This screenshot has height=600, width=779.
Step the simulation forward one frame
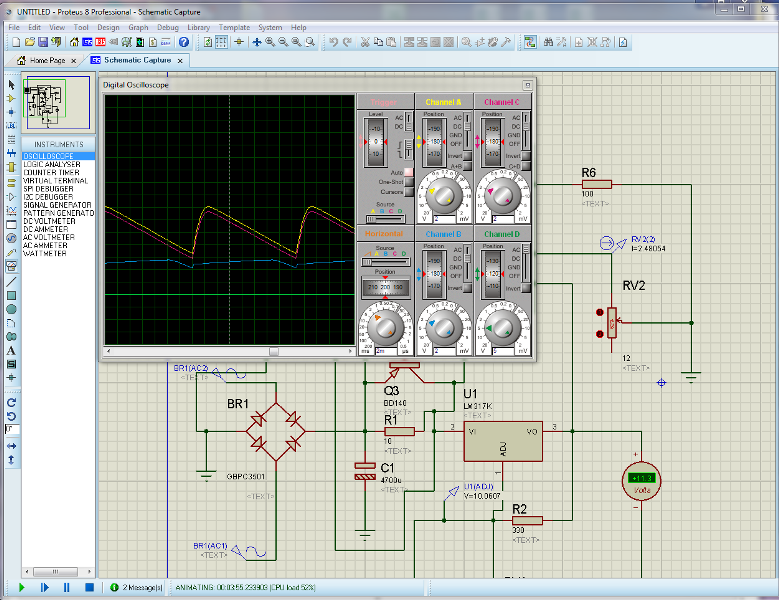44,588
